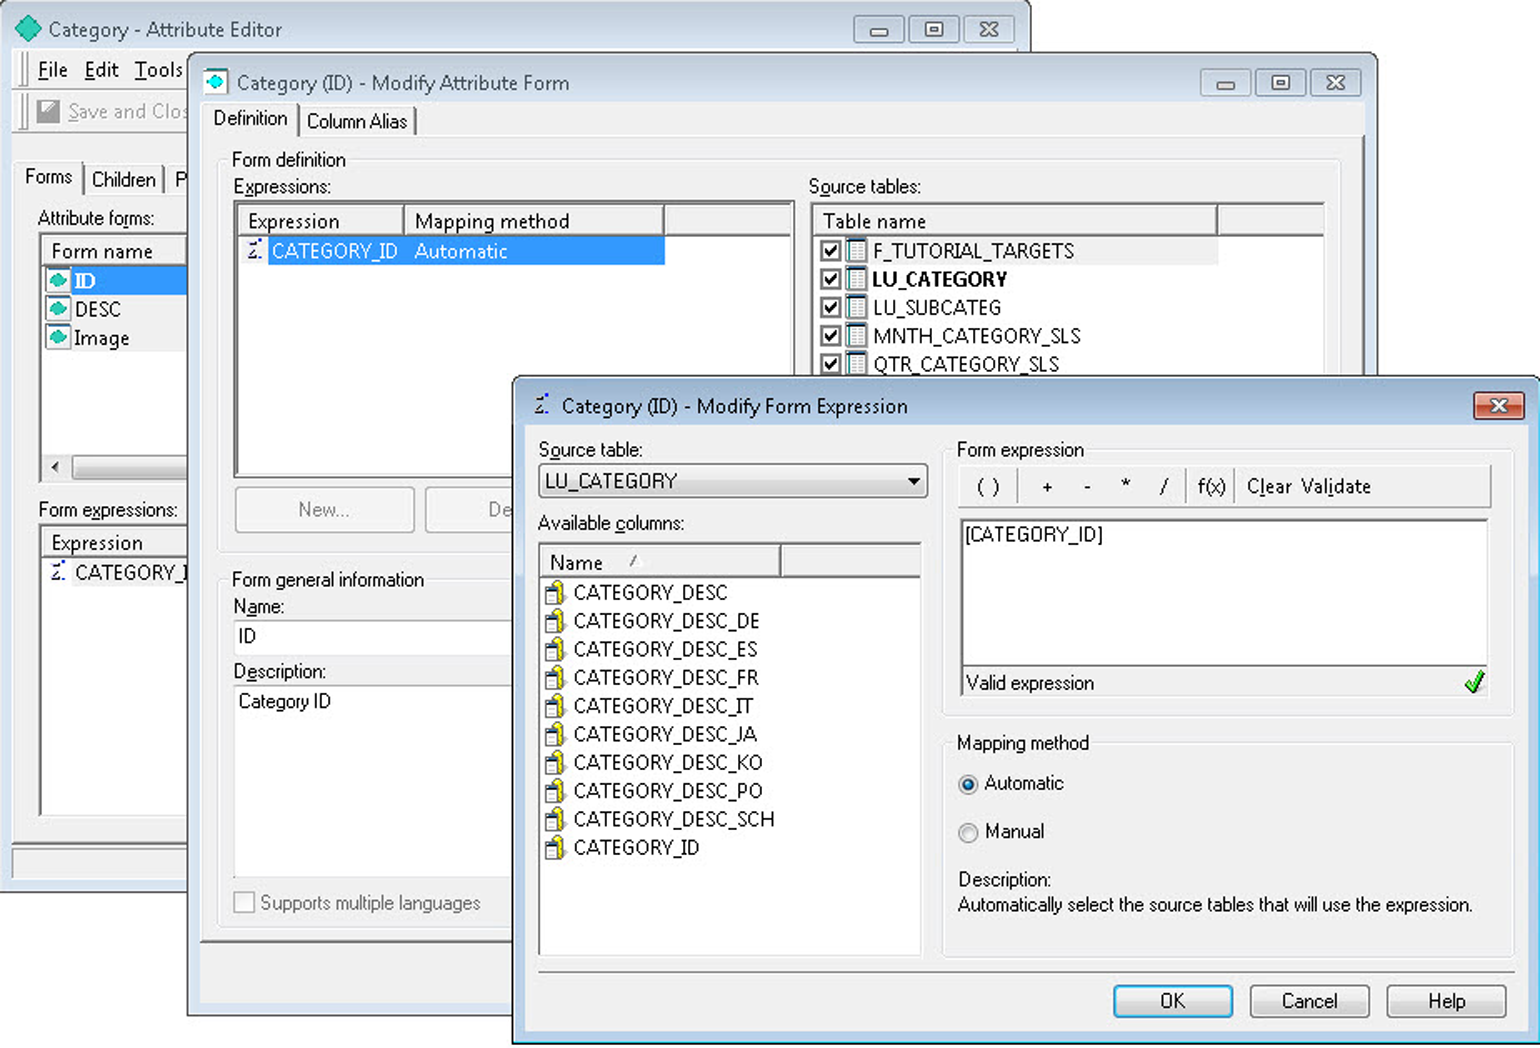Click inside the [CATEGORY_ID] expression text box
This screenshot has width=1540, height=1048.
pyautogui.click(x=1224, y=592)
